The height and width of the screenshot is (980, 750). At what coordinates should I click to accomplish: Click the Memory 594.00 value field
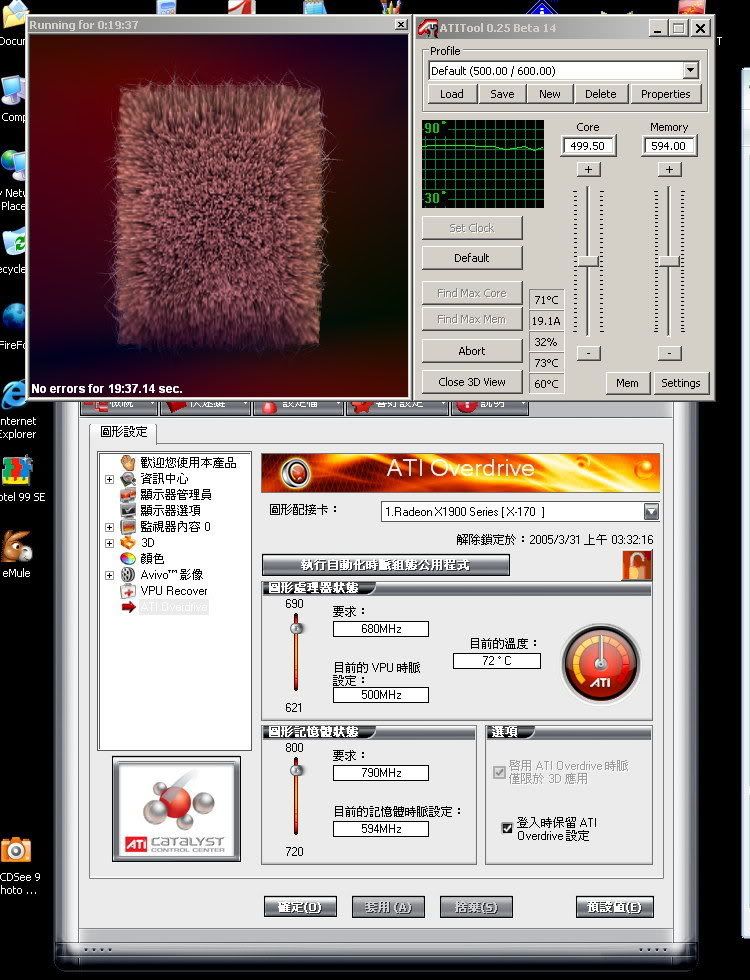tap(669, 146)
